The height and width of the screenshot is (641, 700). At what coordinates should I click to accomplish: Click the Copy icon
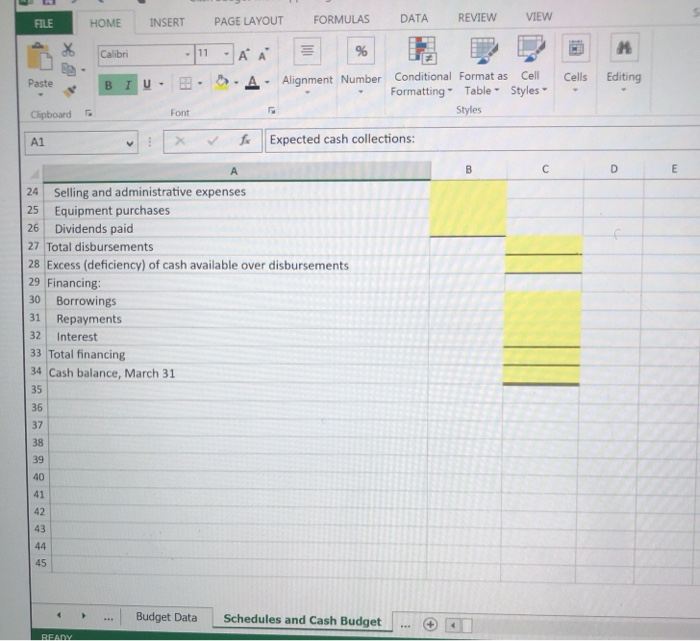(68, 69)
